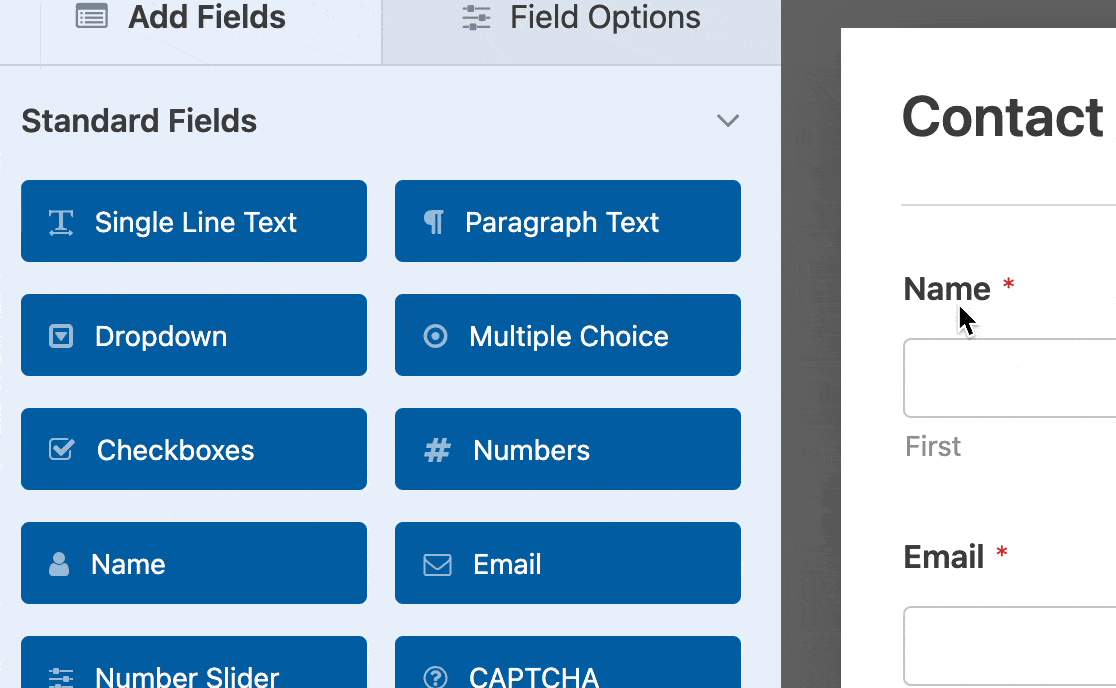Click the sliders icon beside Field Options

pyautogui.click(x=475, y=16)
